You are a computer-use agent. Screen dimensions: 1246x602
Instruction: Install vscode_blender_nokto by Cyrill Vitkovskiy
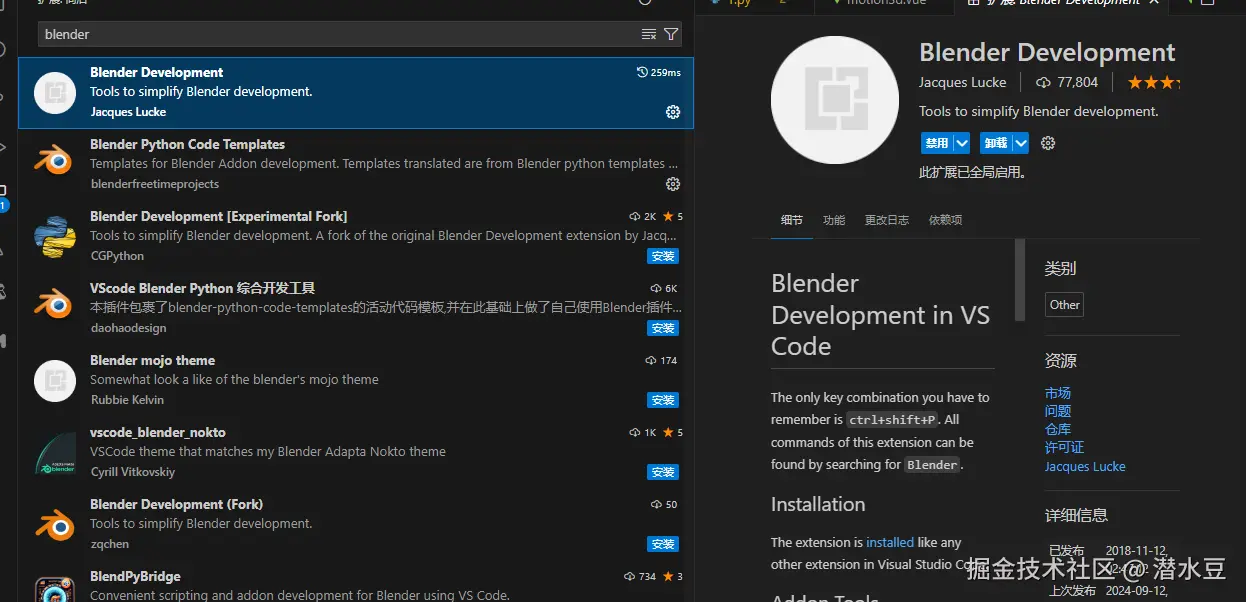click(x=663, y=472)
